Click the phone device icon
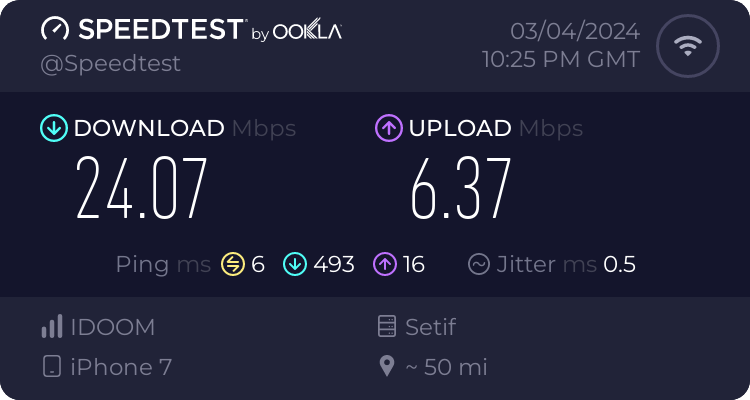This screenshot has height=400, width=750. (x=52, y=367)
